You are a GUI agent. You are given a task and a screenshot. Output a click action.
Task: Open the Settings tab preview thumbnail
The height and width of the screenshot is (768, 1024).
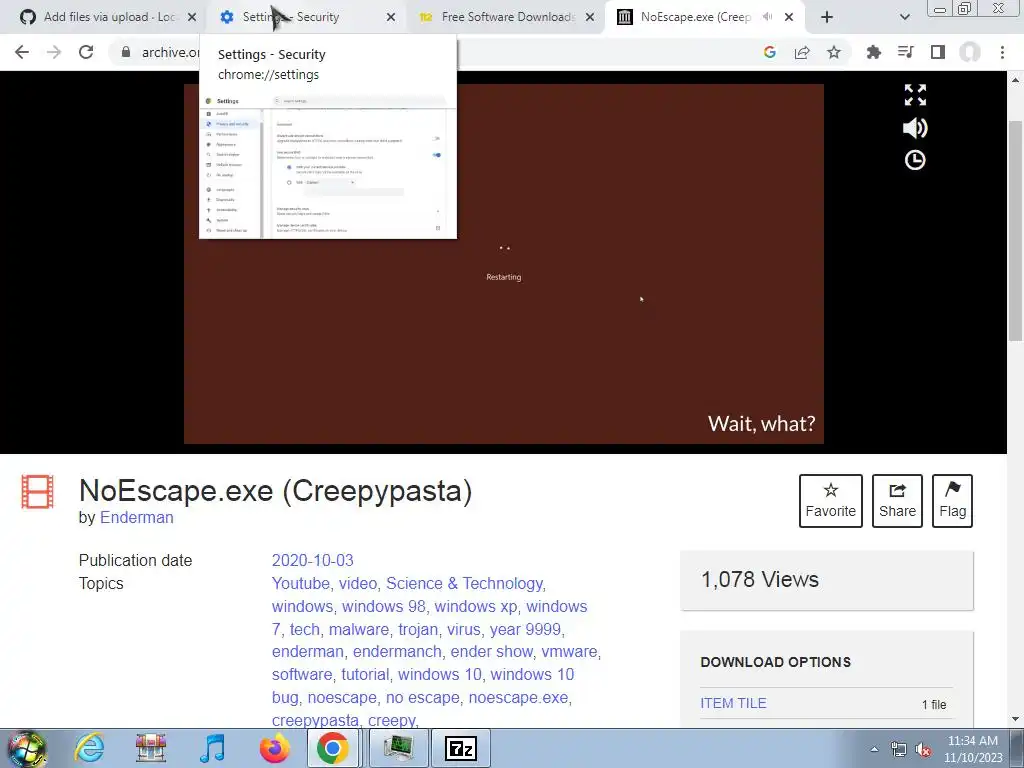coord(328,167)
